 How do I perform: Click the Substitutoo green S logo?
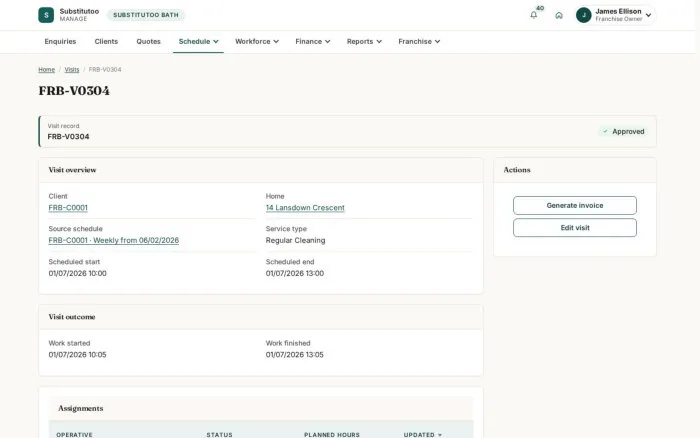point(46,15)
